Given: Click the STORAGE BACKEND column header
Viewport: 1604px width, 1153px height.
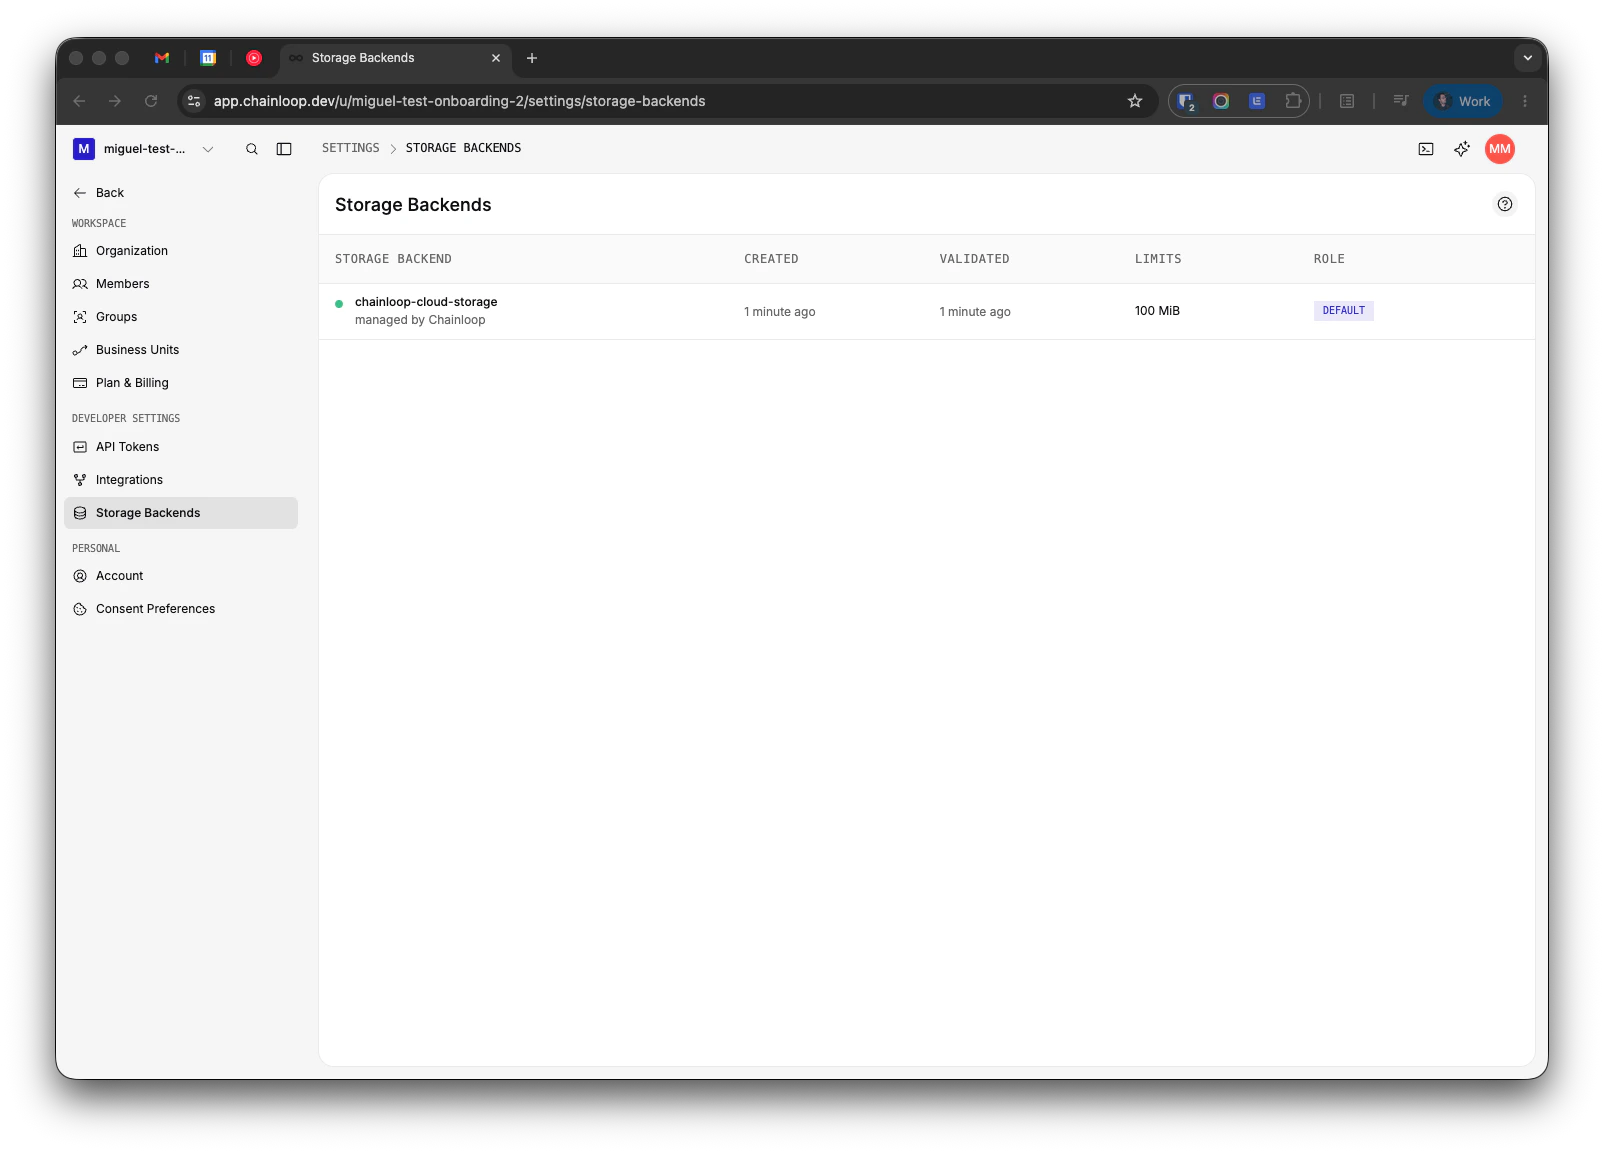Looking at the screenshot, I should pos(393,259).
